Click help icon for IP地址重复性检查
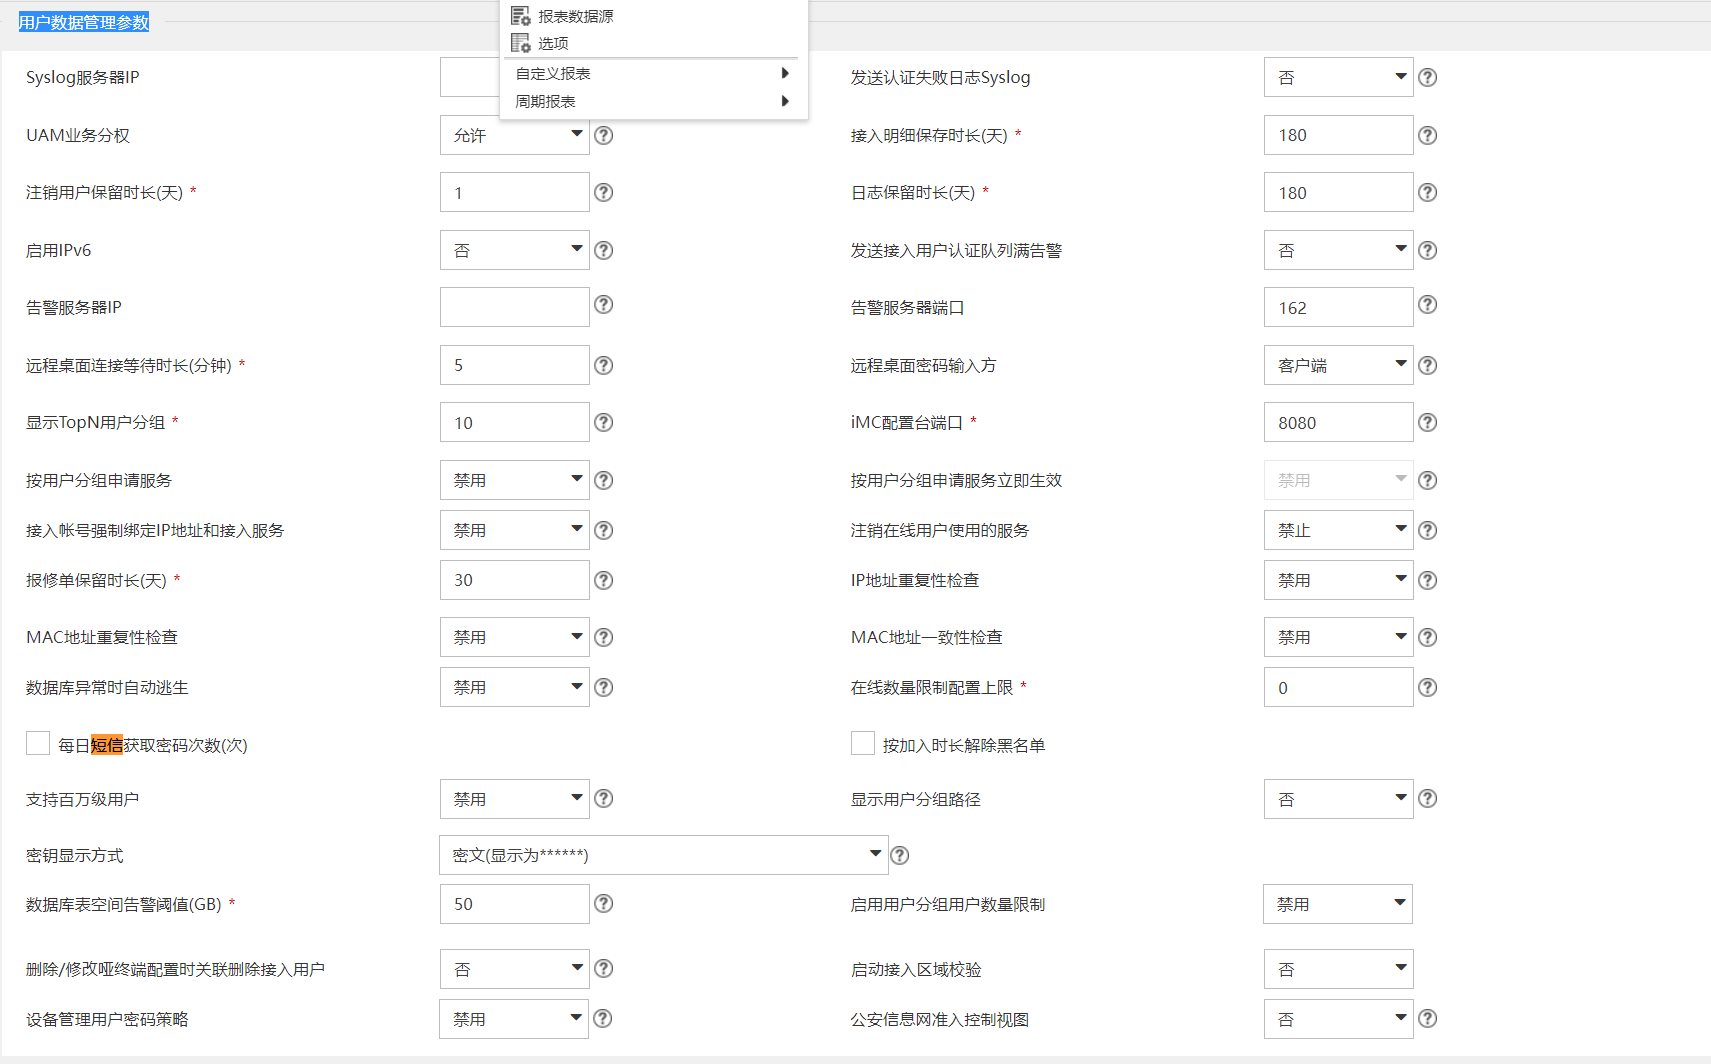This screenshot has width=1711, height=1064. tap(1428, 580)
